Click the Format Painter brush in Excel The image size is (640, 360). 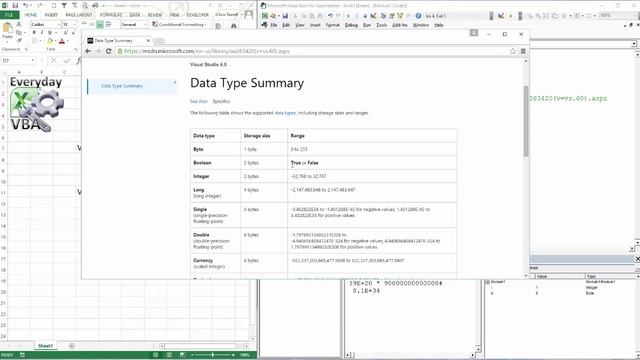point(19,40)
